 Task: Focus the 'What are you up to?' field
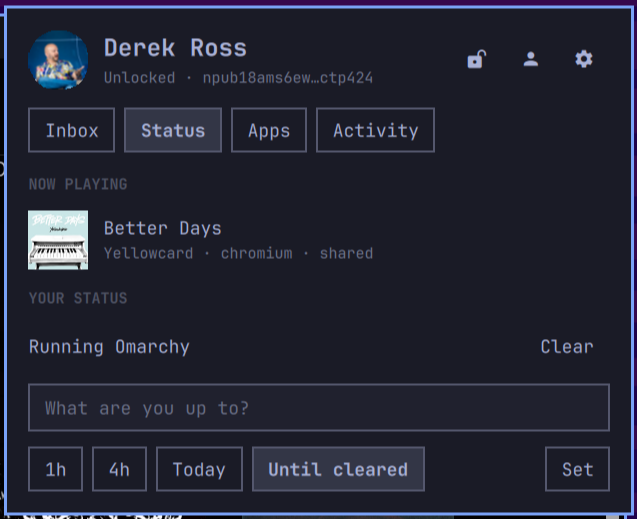pyautogui.click(x=319, y=408)
